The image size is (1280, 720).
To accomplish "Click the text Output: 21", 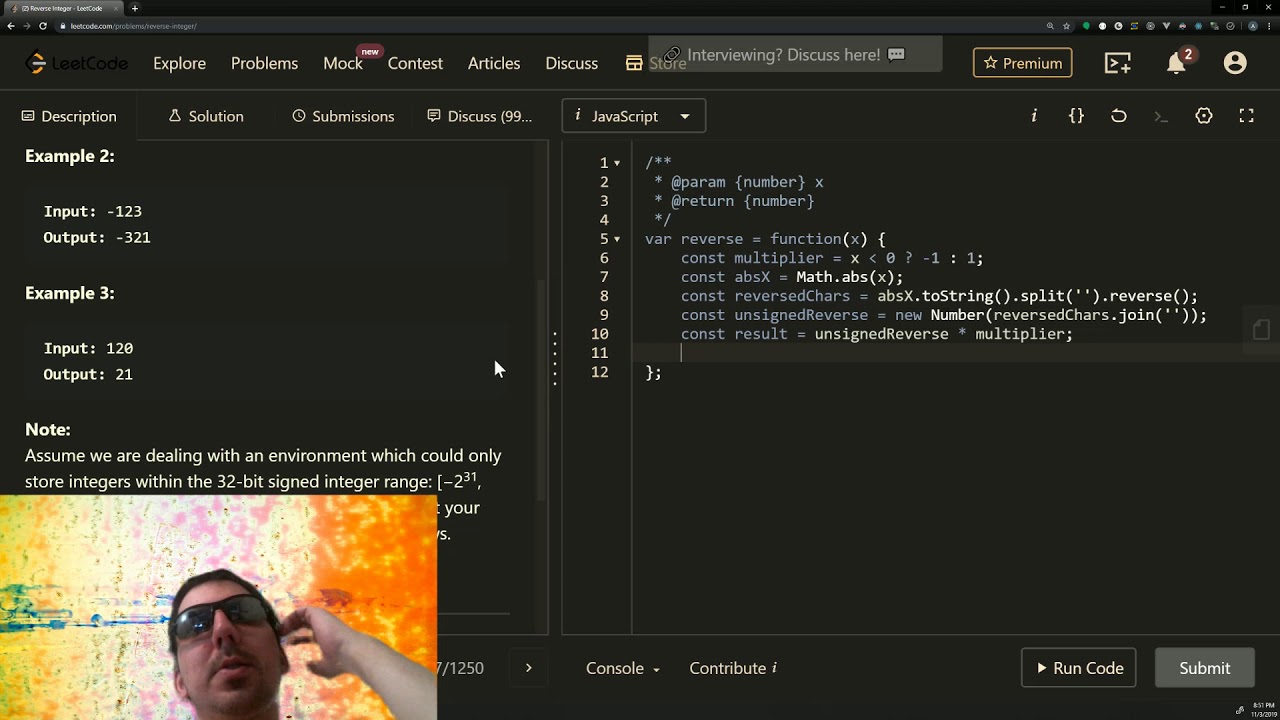I will coord(88,374).
